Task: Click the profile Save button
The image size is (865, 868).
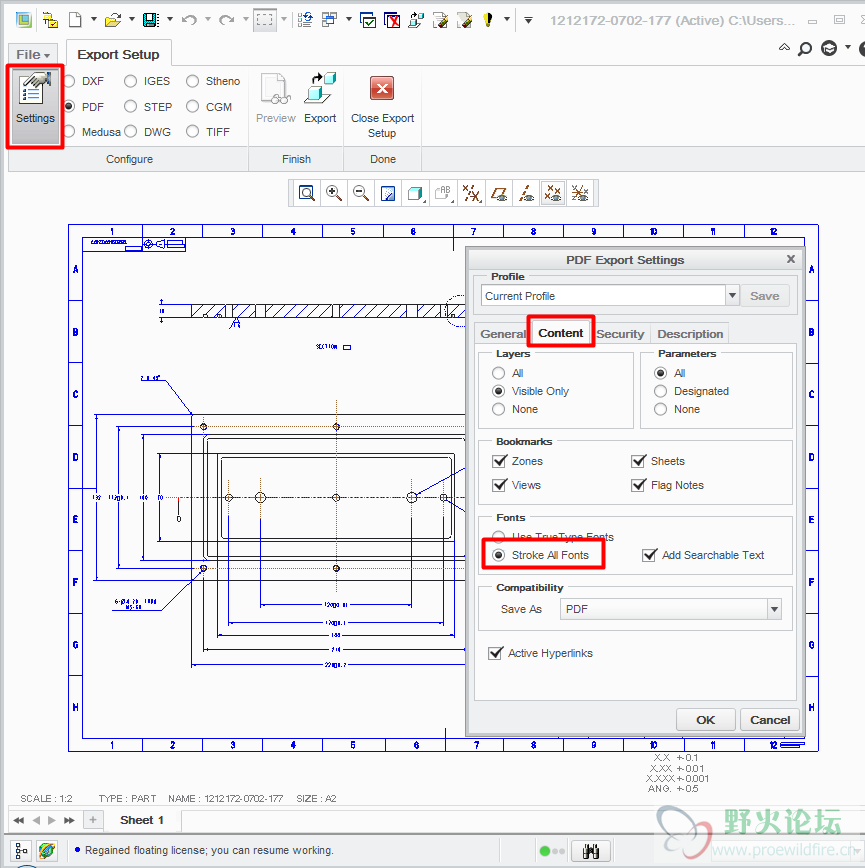Action: [x=764, y=296]
